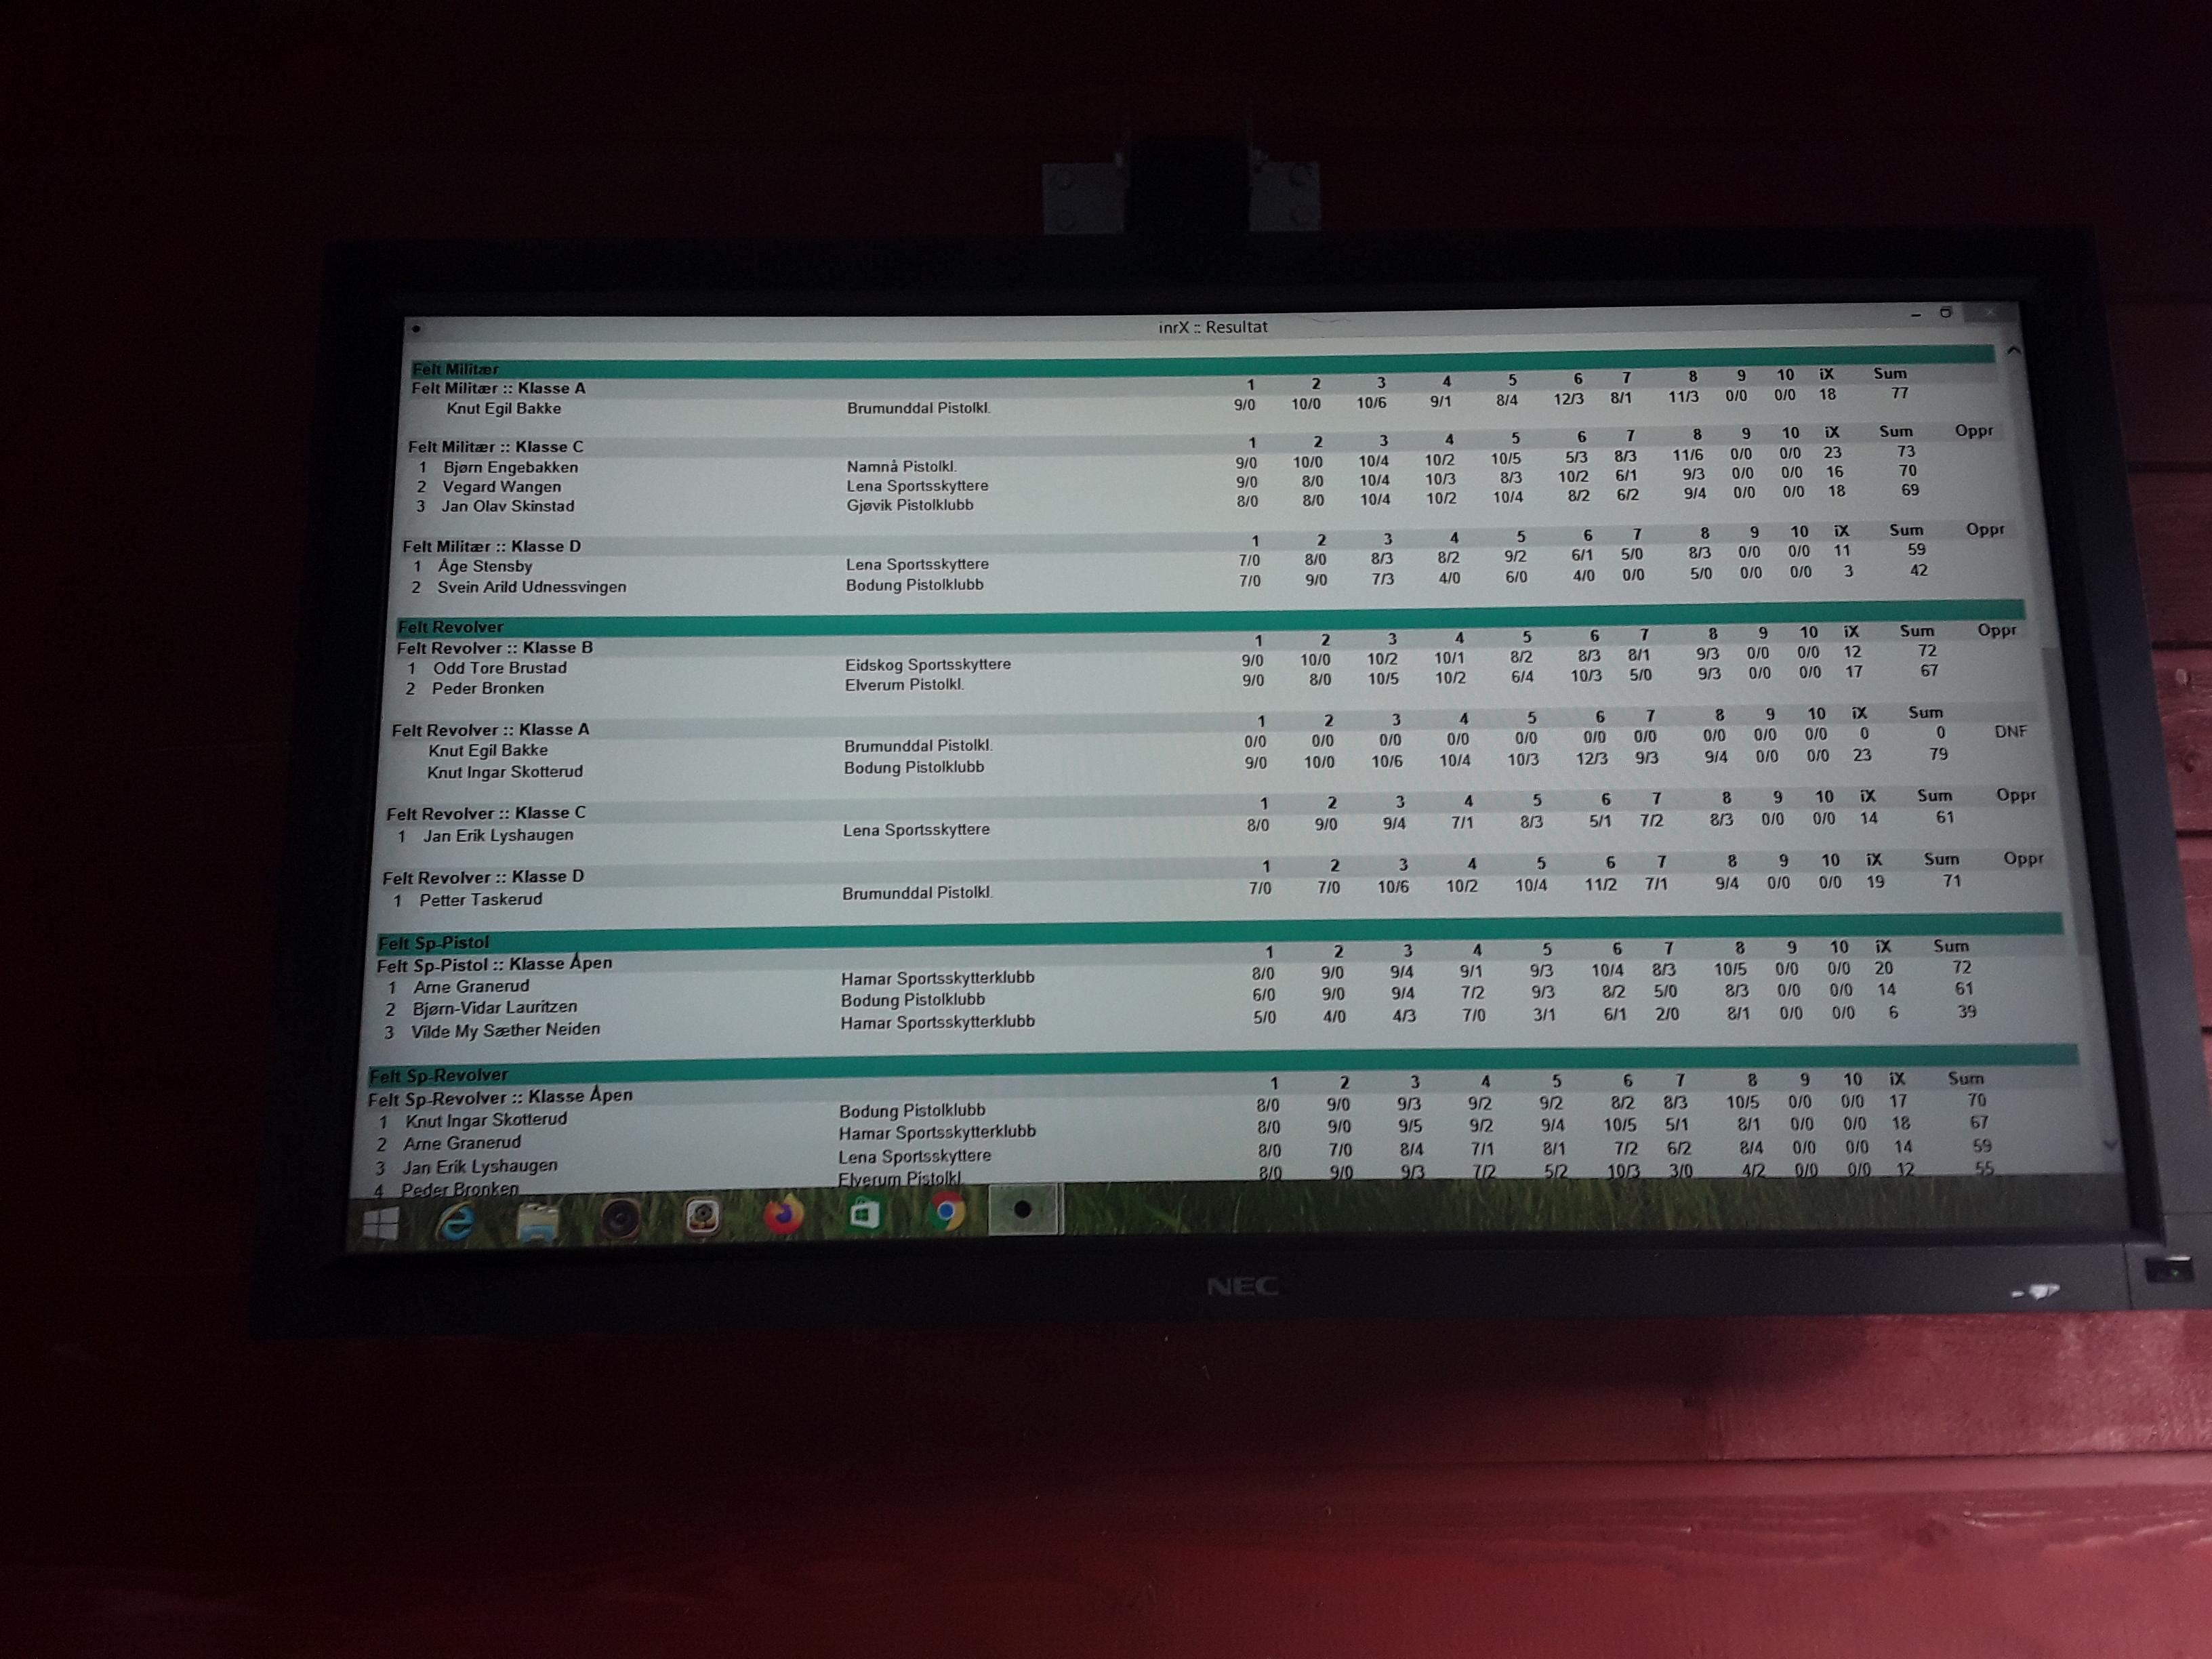Click the name 'Odd Tore Brustad'
2212x1659 pixels.
499,668
